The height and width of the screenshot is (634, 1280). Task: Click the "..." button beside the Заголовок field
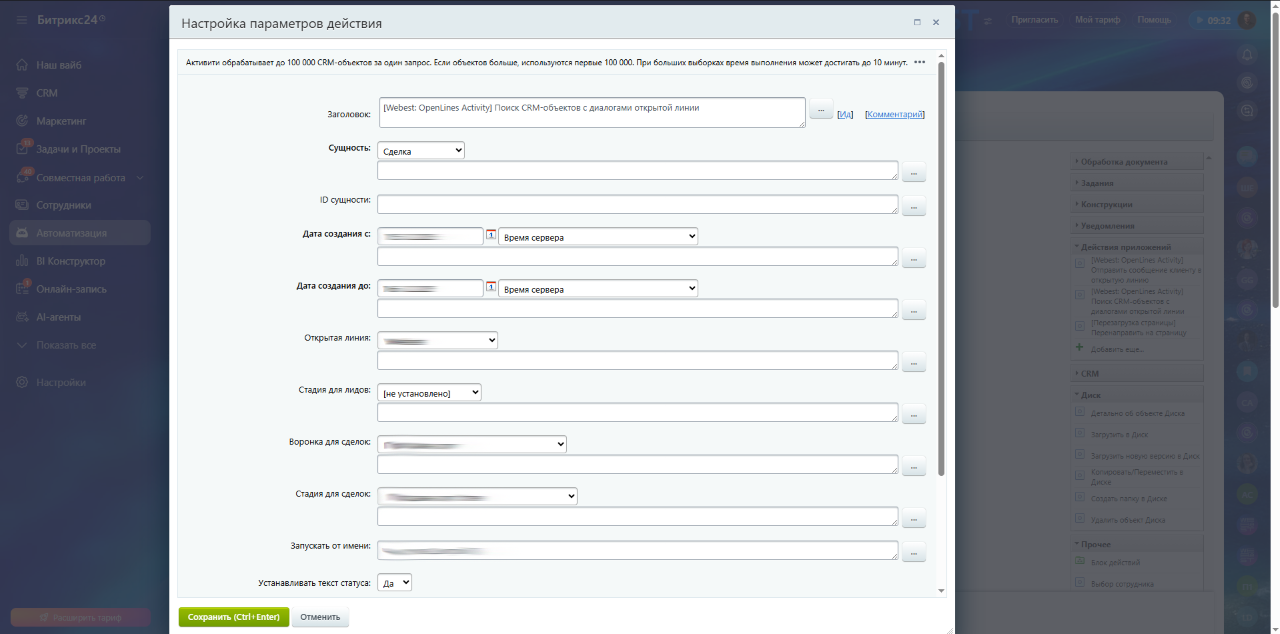[x=821, y=110]
